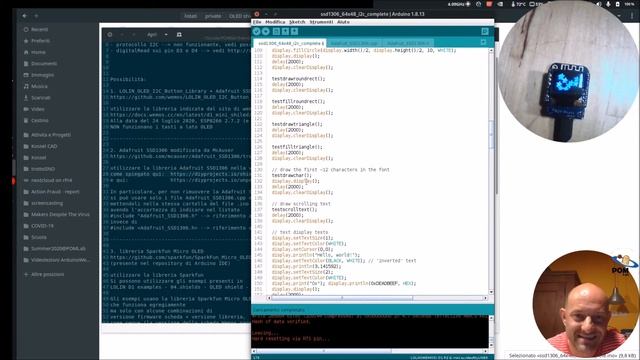Click the Arduino New sketch icon
Screen dimensions: 640x360
276,31
